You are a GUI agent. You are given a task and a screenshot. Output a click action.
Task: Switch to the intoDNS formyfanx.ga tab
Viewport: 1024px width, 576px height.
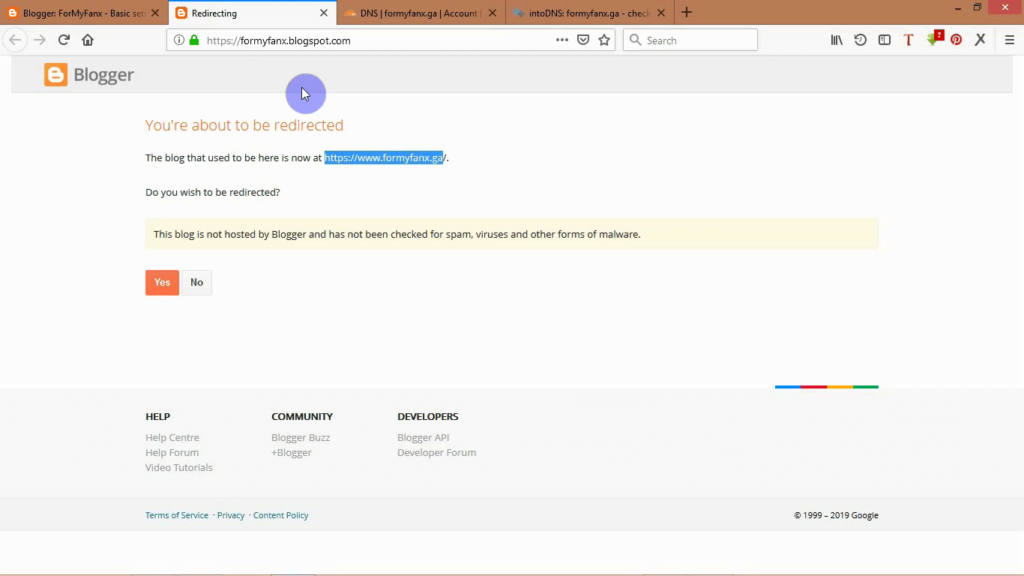click(x=587, y=12)
